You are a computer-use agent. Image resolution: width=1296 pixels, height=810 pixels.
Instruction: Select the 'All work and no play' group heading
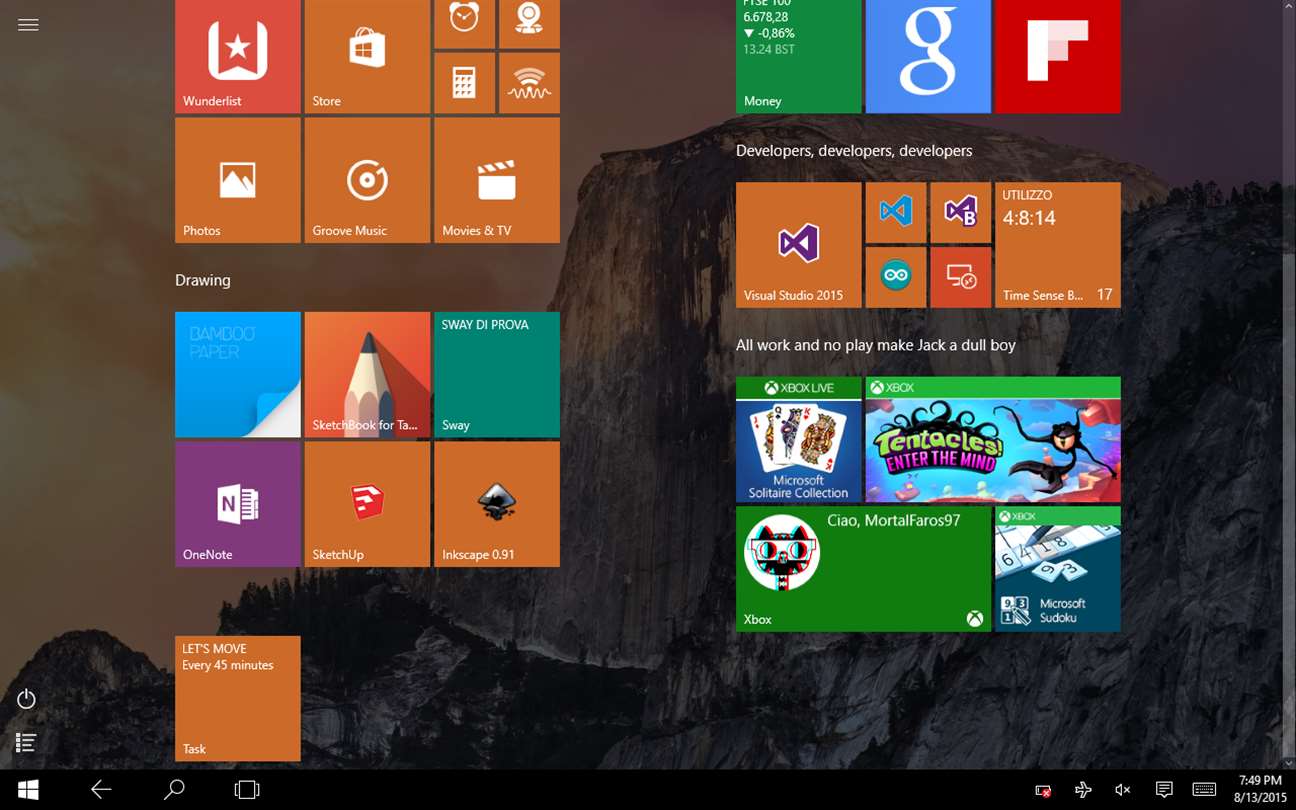pos(876,345)
